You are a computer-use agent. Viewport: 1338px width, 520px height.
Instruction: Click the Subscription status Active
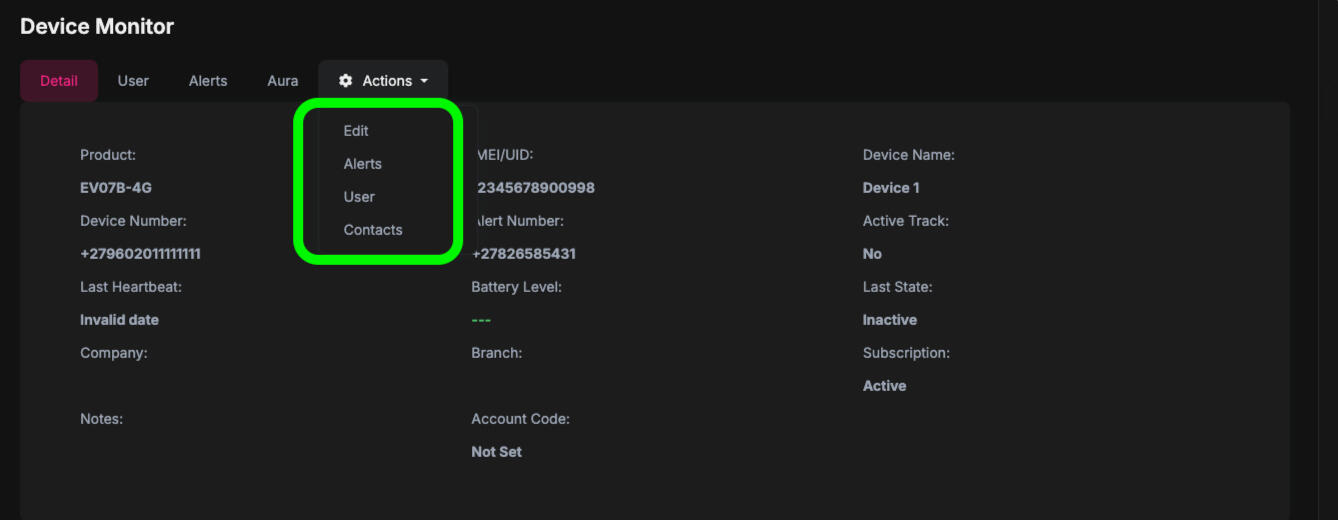(x=885, y=386)
